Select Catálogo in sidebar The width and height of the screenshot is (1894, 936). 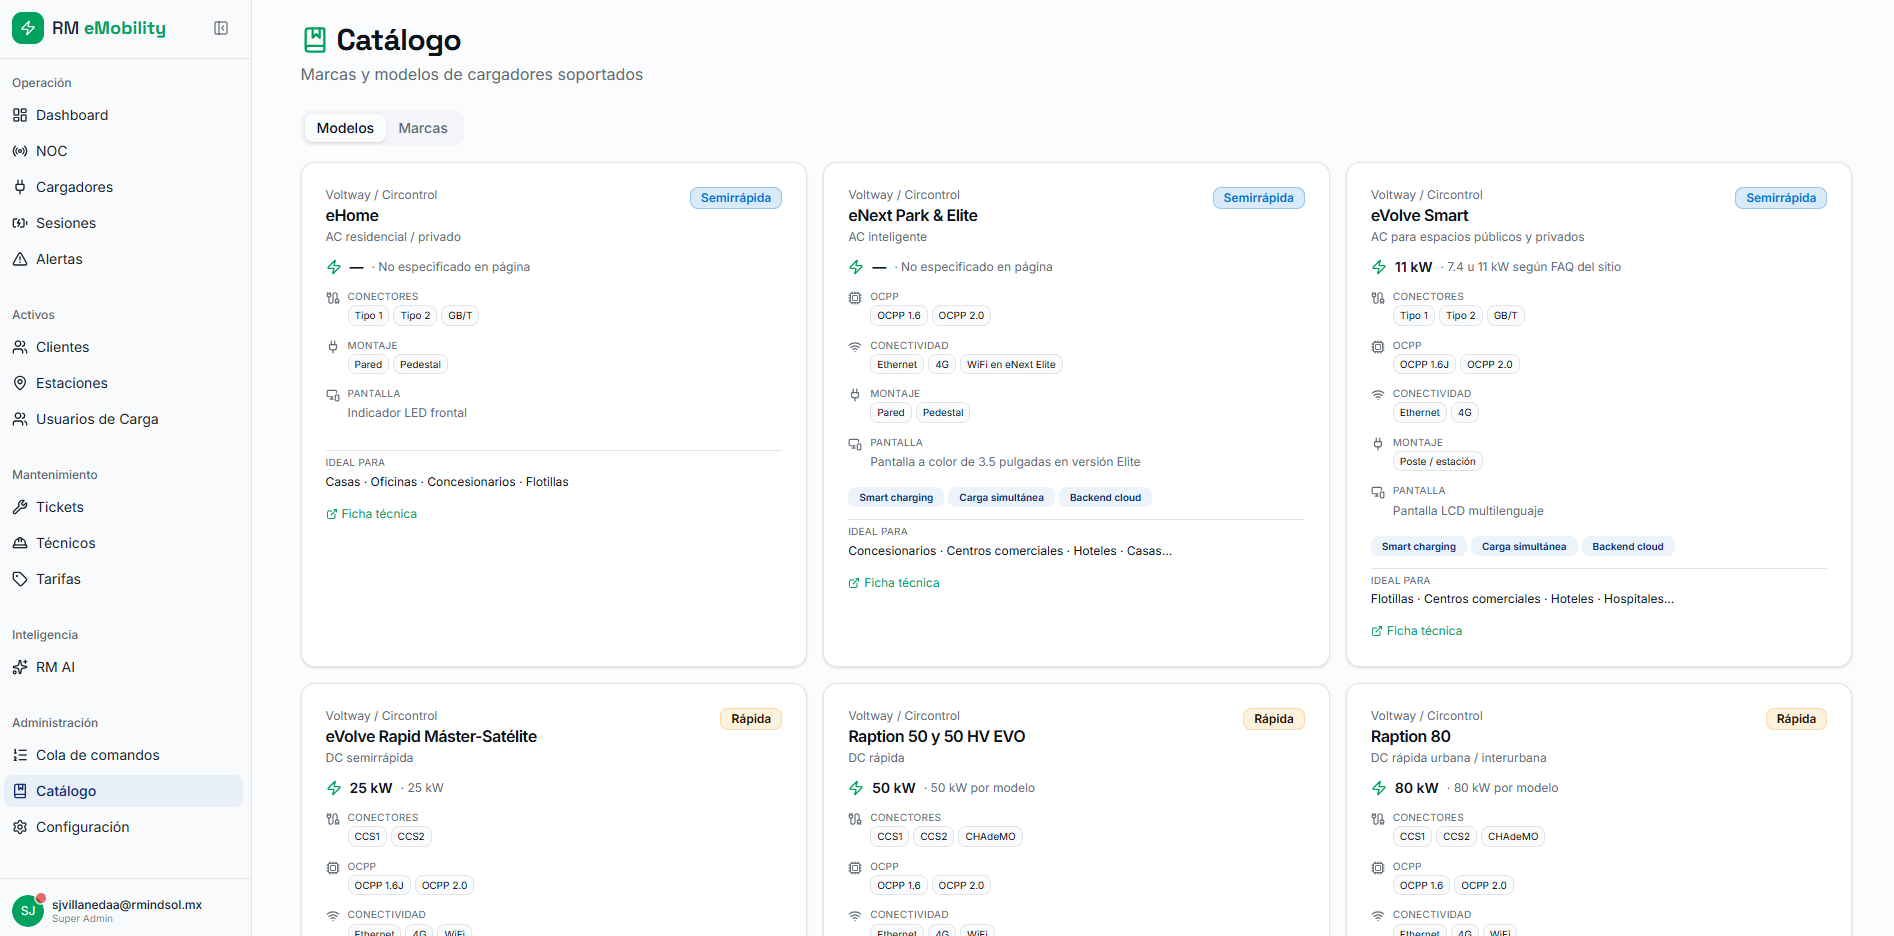123,791
